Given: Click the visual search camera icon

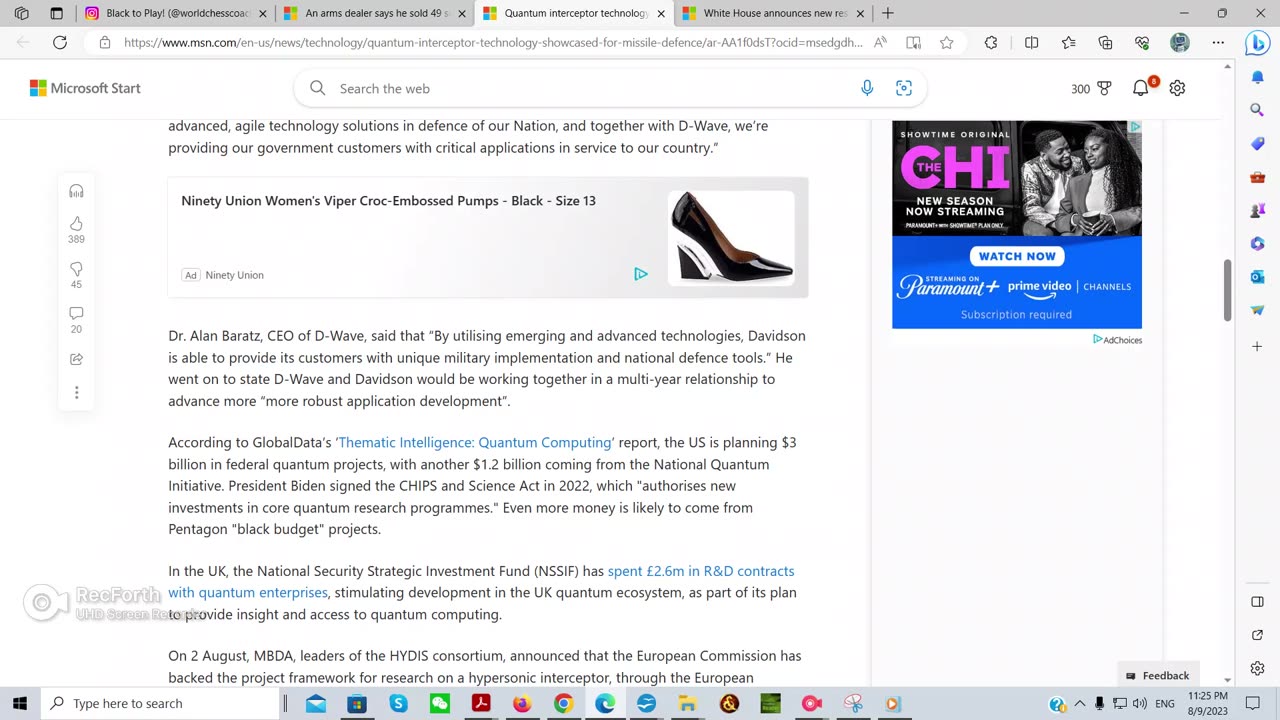Looking at the screenshot, I should (x=904, y=88).
